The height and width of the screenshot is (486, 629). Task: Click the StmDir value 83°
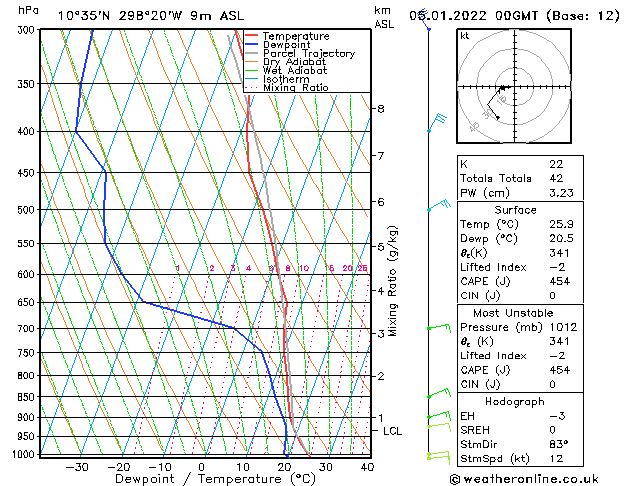(559, 444)
